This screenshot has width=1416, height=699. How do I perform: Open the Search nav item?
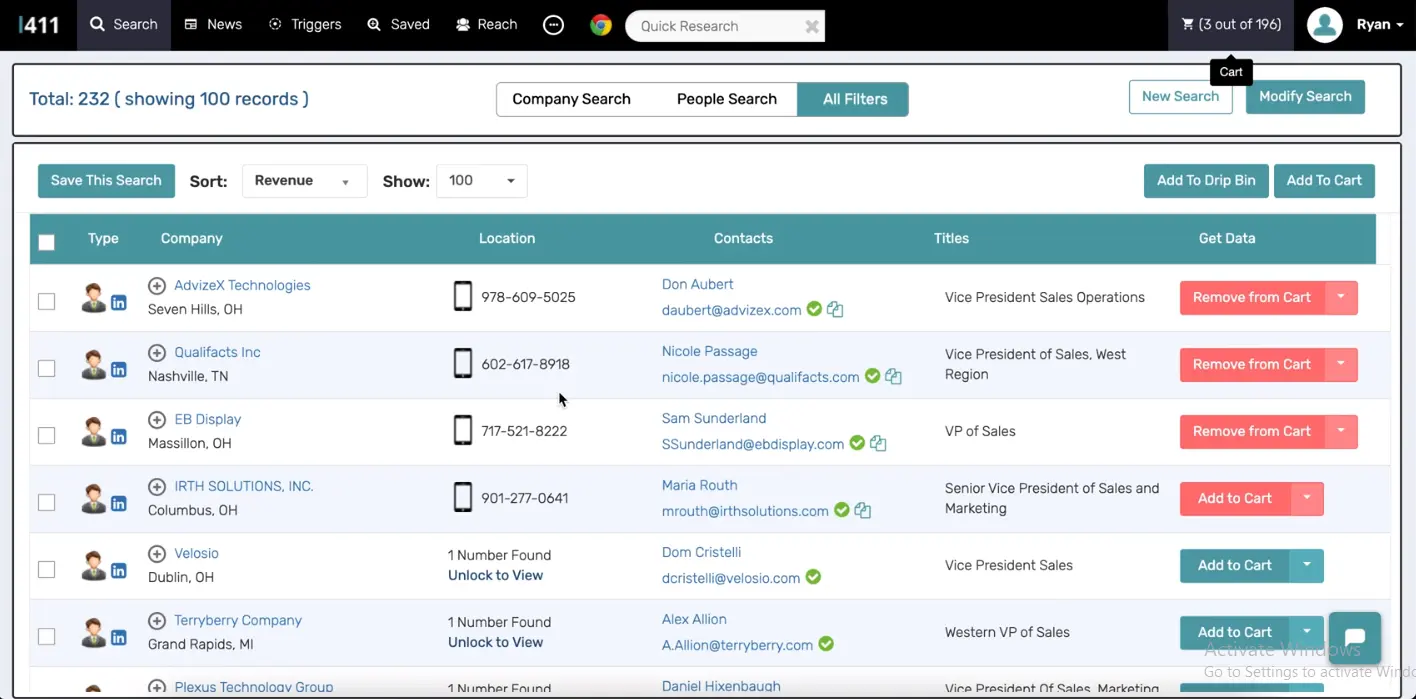(124, 24)
